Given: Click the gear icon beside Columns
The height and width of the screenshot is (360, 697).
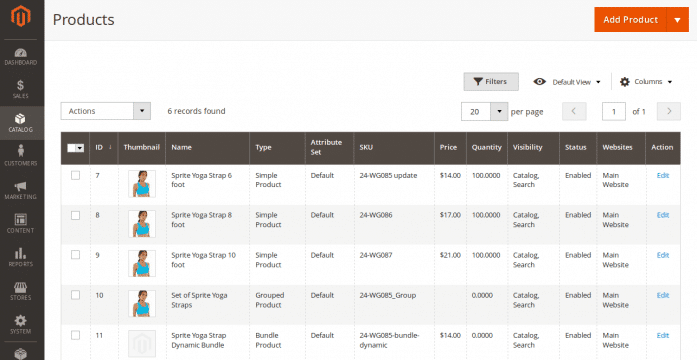Looking at the screenshot, I should point(625,82).
